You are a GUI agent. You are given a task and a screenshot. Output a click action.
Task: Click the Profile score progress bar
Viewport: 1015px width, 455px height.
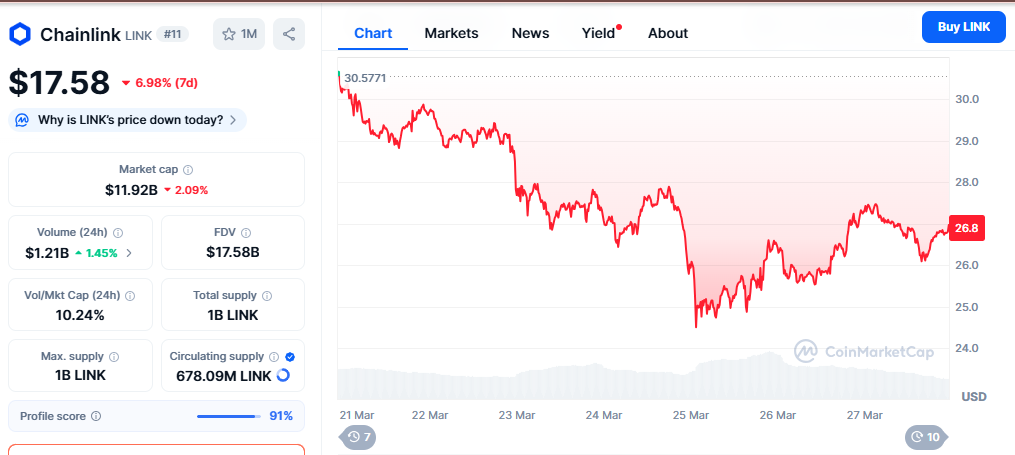coord(228,416)
